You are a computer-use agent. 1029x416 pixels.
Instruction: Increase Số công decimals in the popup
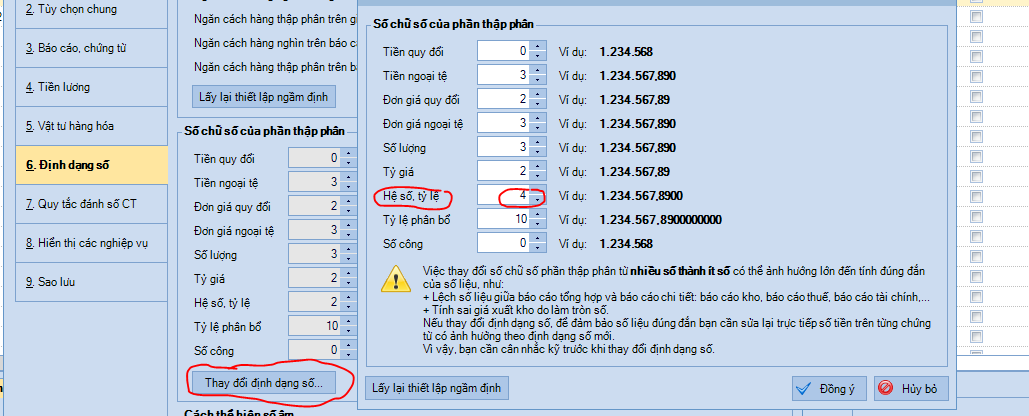click(539, 238)
